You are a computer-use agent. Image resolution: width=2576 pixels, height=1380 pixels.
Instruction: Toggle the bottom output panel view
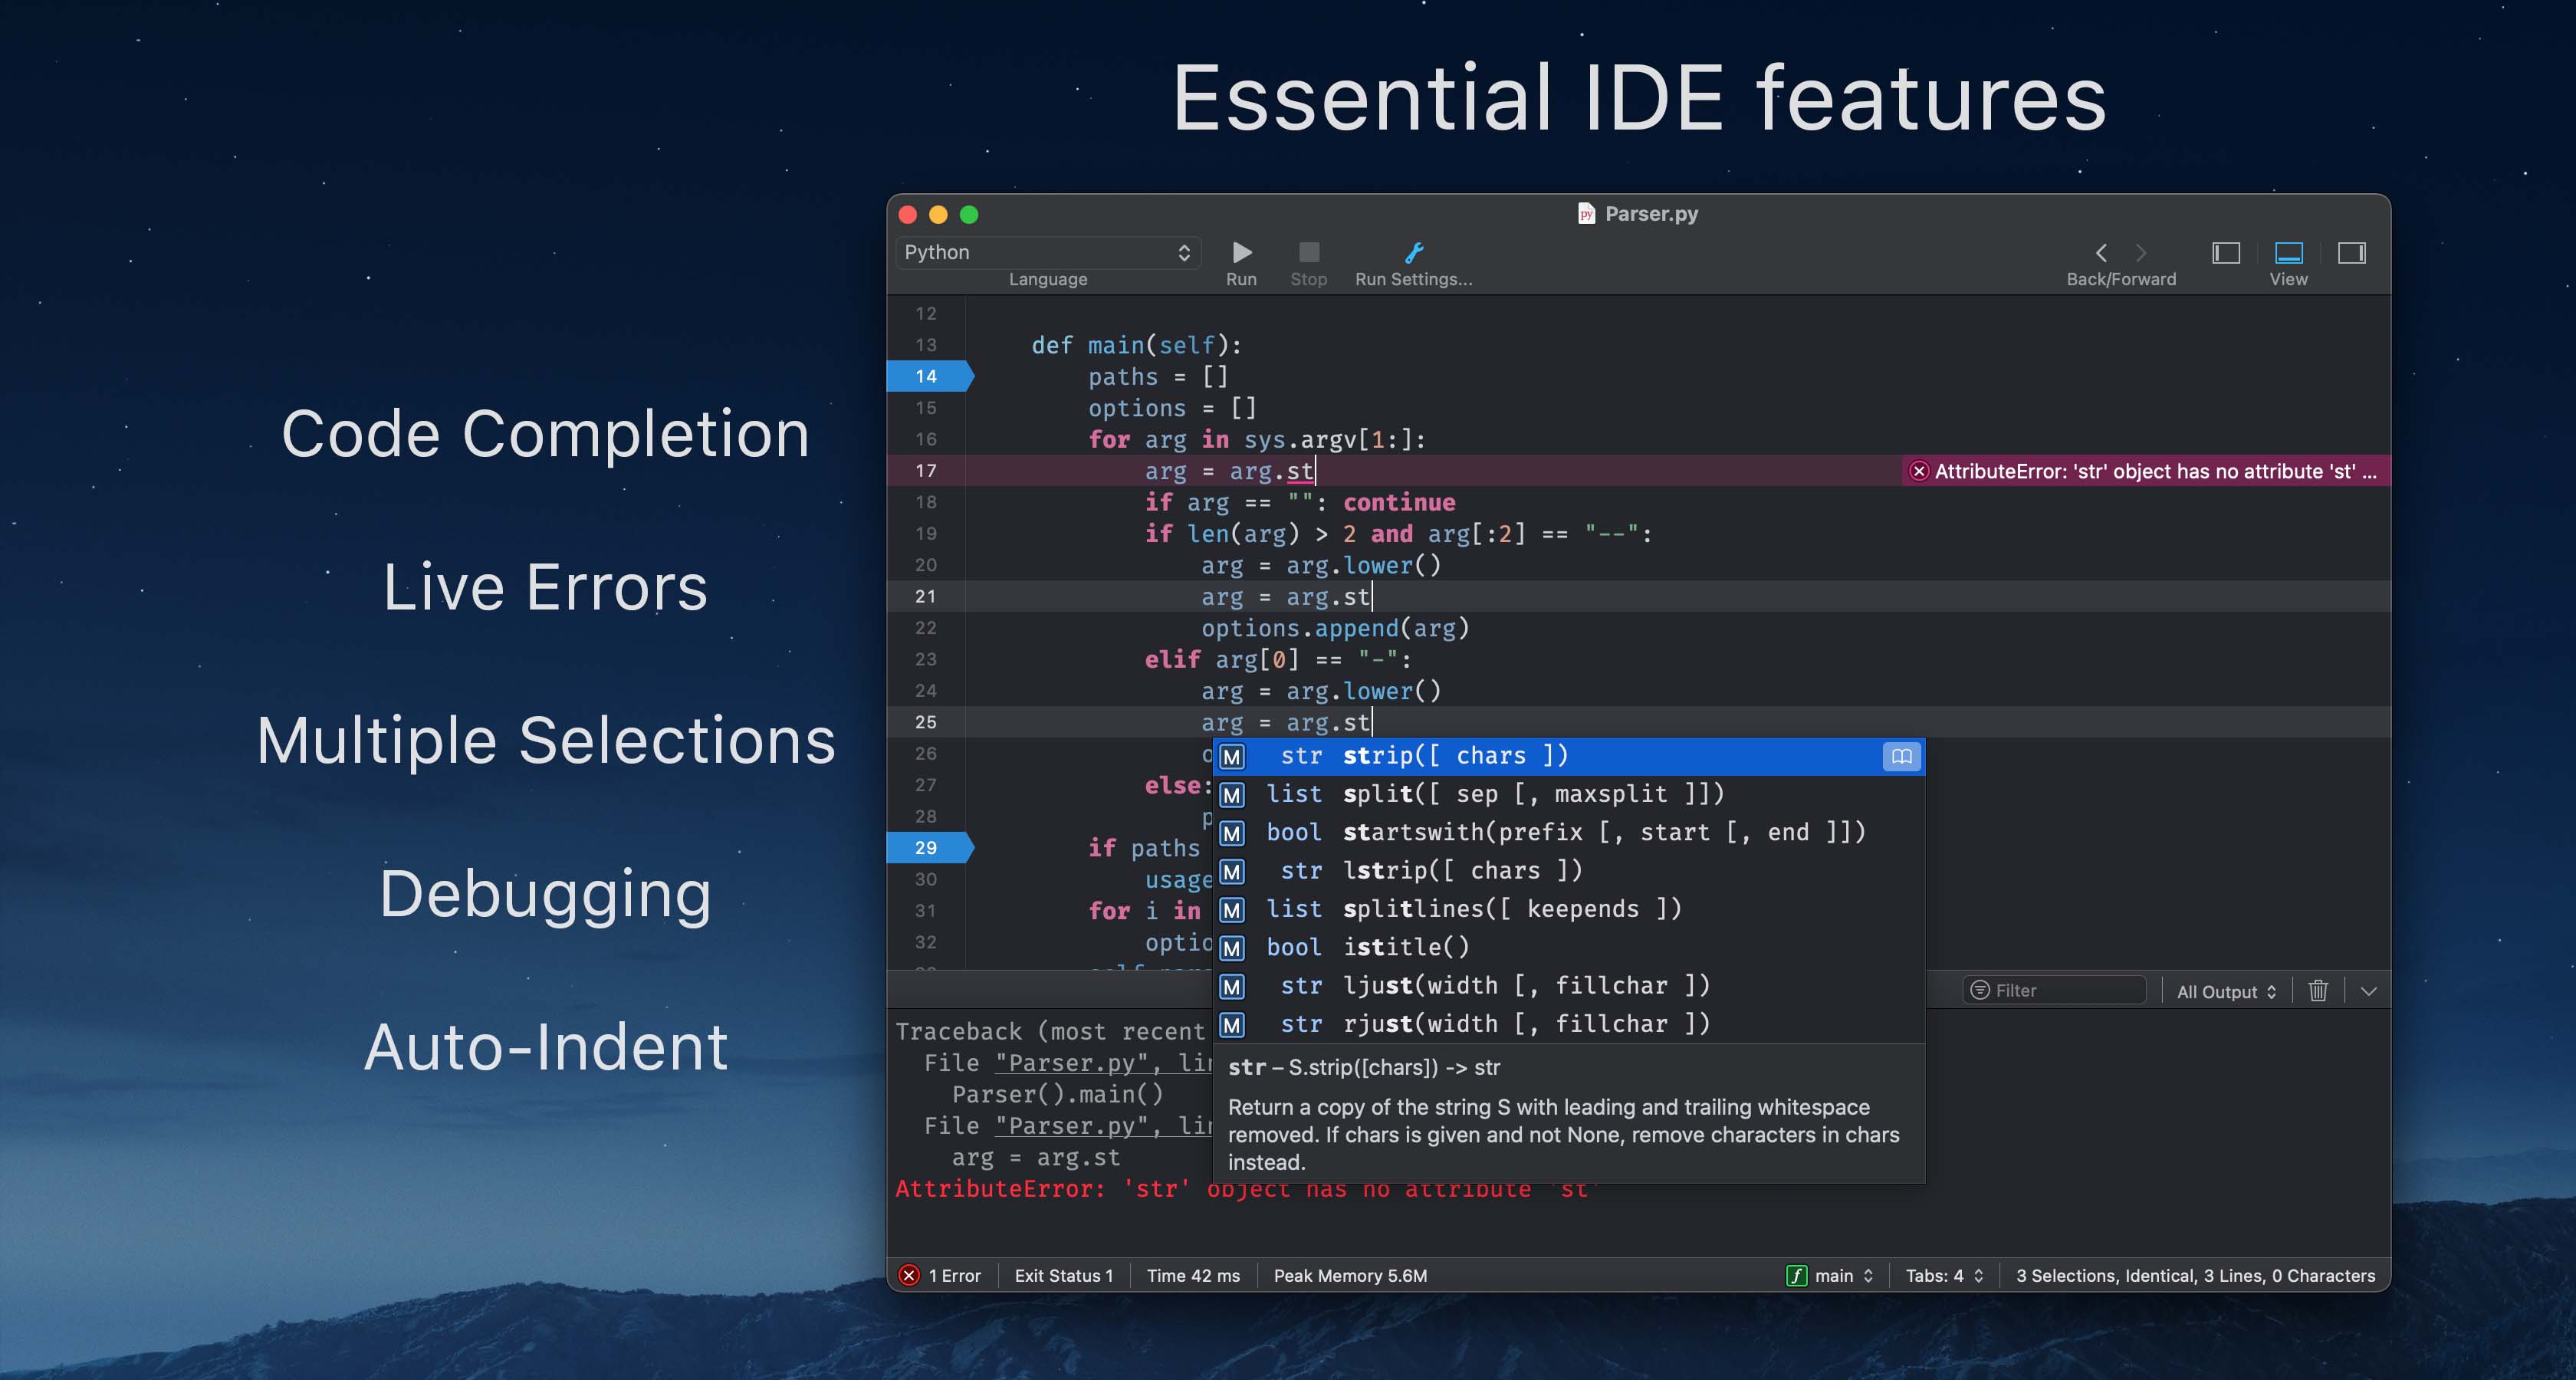click(2288, 253)
